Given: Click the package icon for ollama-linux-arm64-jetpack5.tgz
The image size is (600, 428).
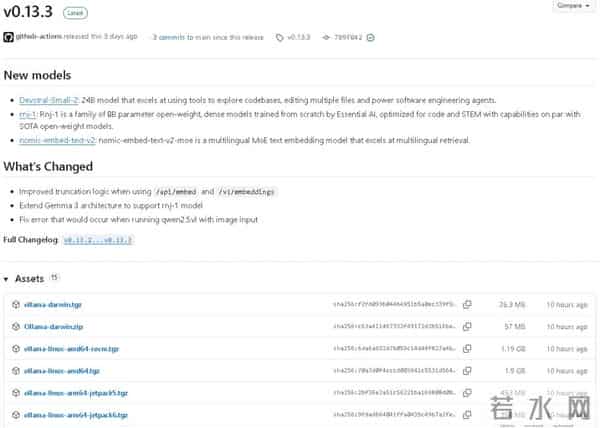Looking at the screenshot, I should click(16, 393).
